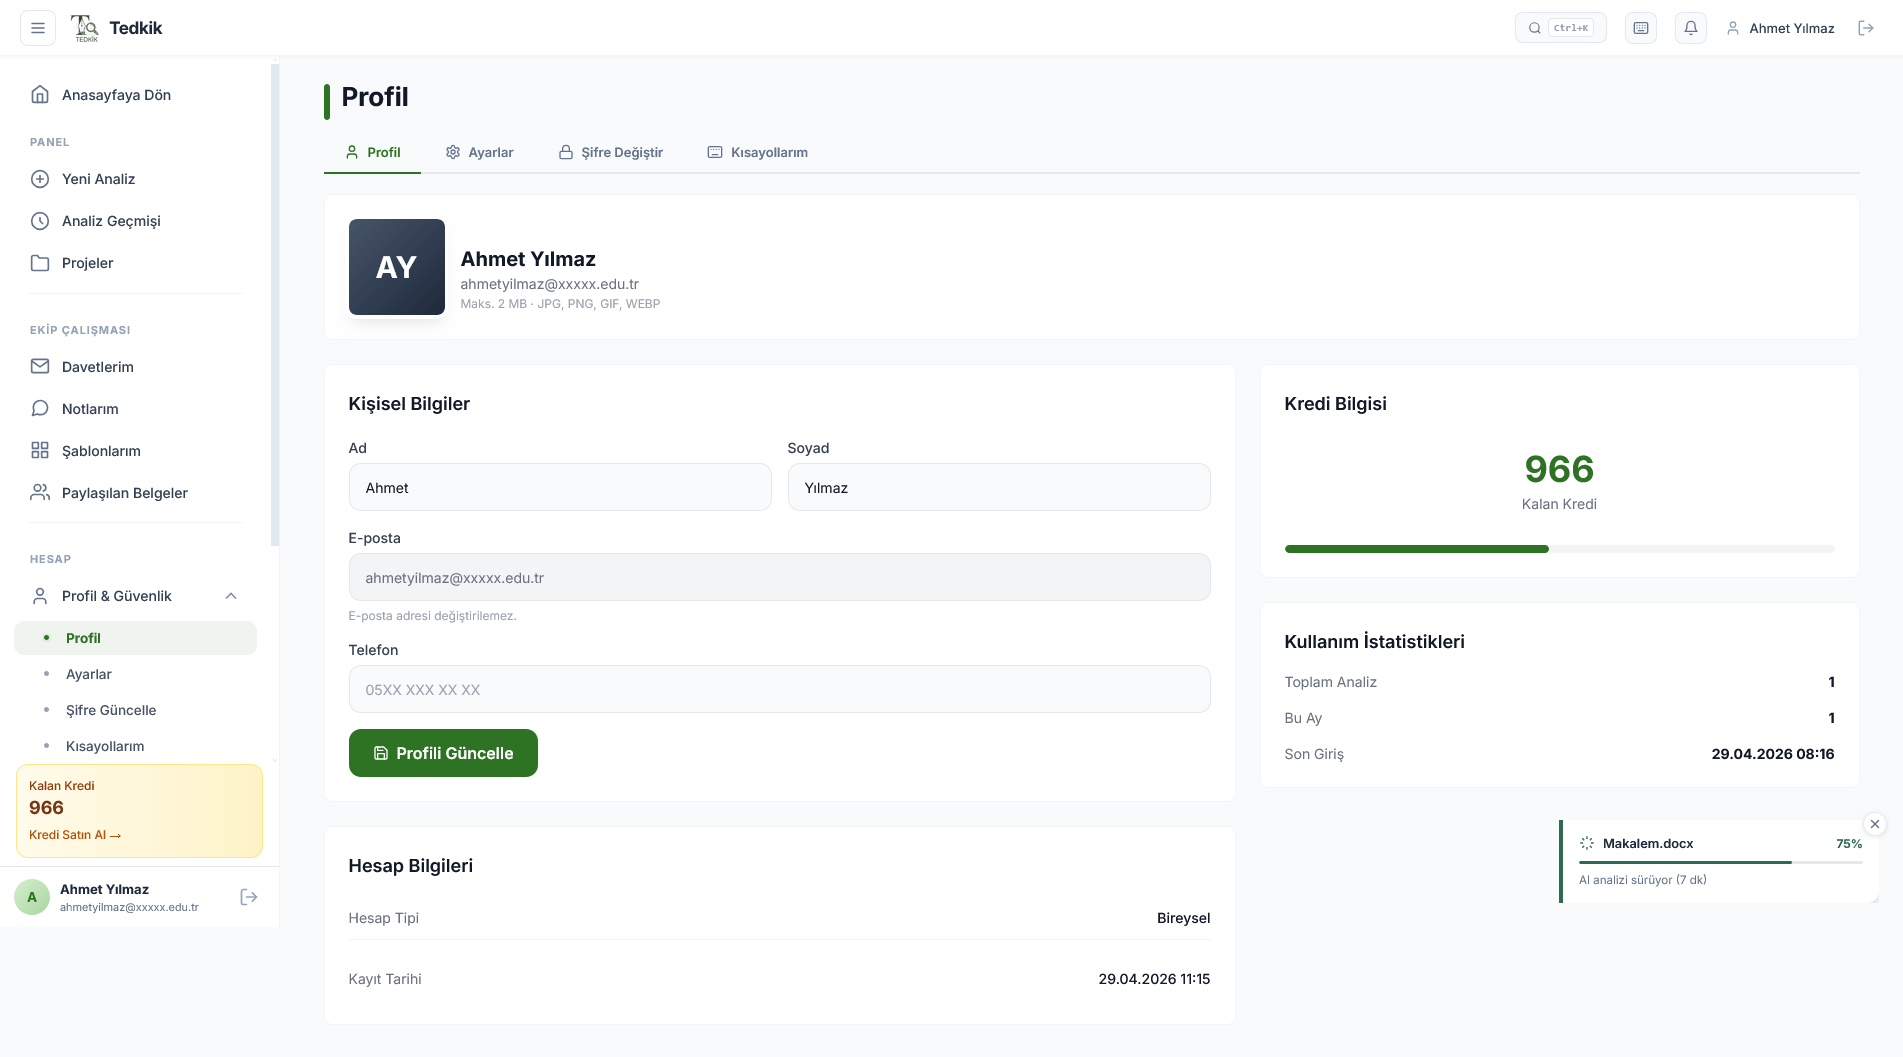Click the Son Giriş date value
Viewport: 1903px width, 1057px height.
point(1772,754)
